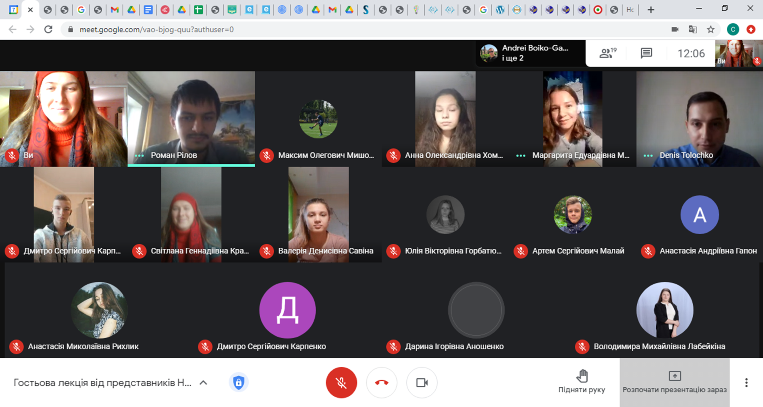
Task: Expand meeting details chevron next to the lecture title
Action: coord(203,383)
